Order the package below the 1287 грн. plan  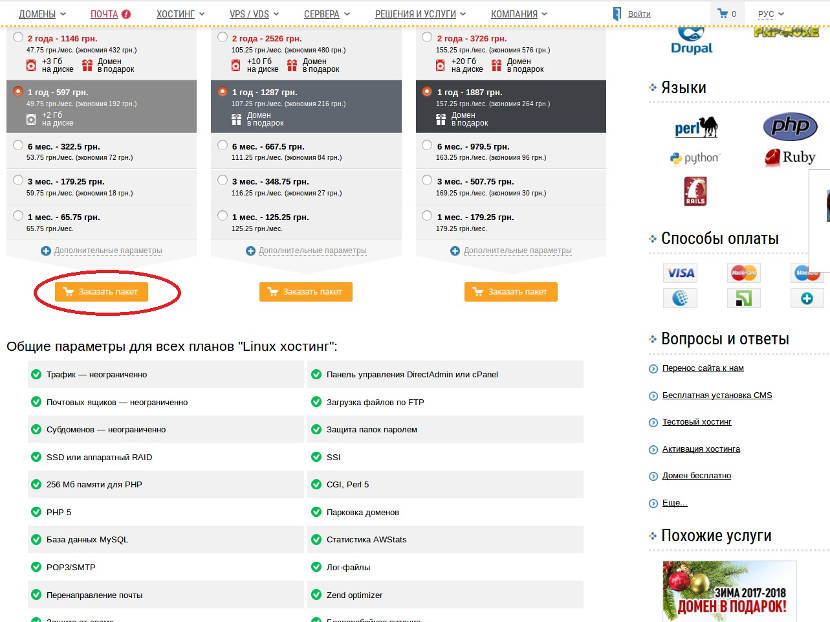tap(306, 292)
